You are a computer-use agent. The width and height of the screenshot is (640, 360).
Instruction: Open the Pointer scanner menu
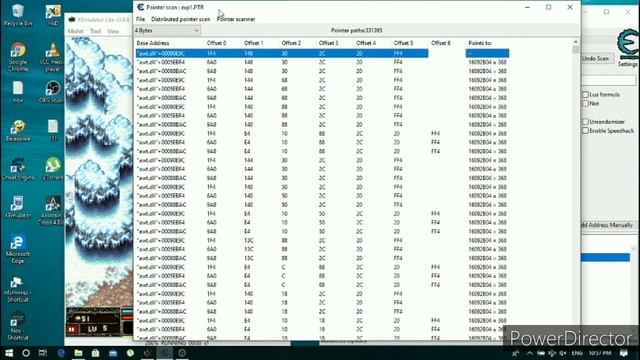[x=236, y=19]
